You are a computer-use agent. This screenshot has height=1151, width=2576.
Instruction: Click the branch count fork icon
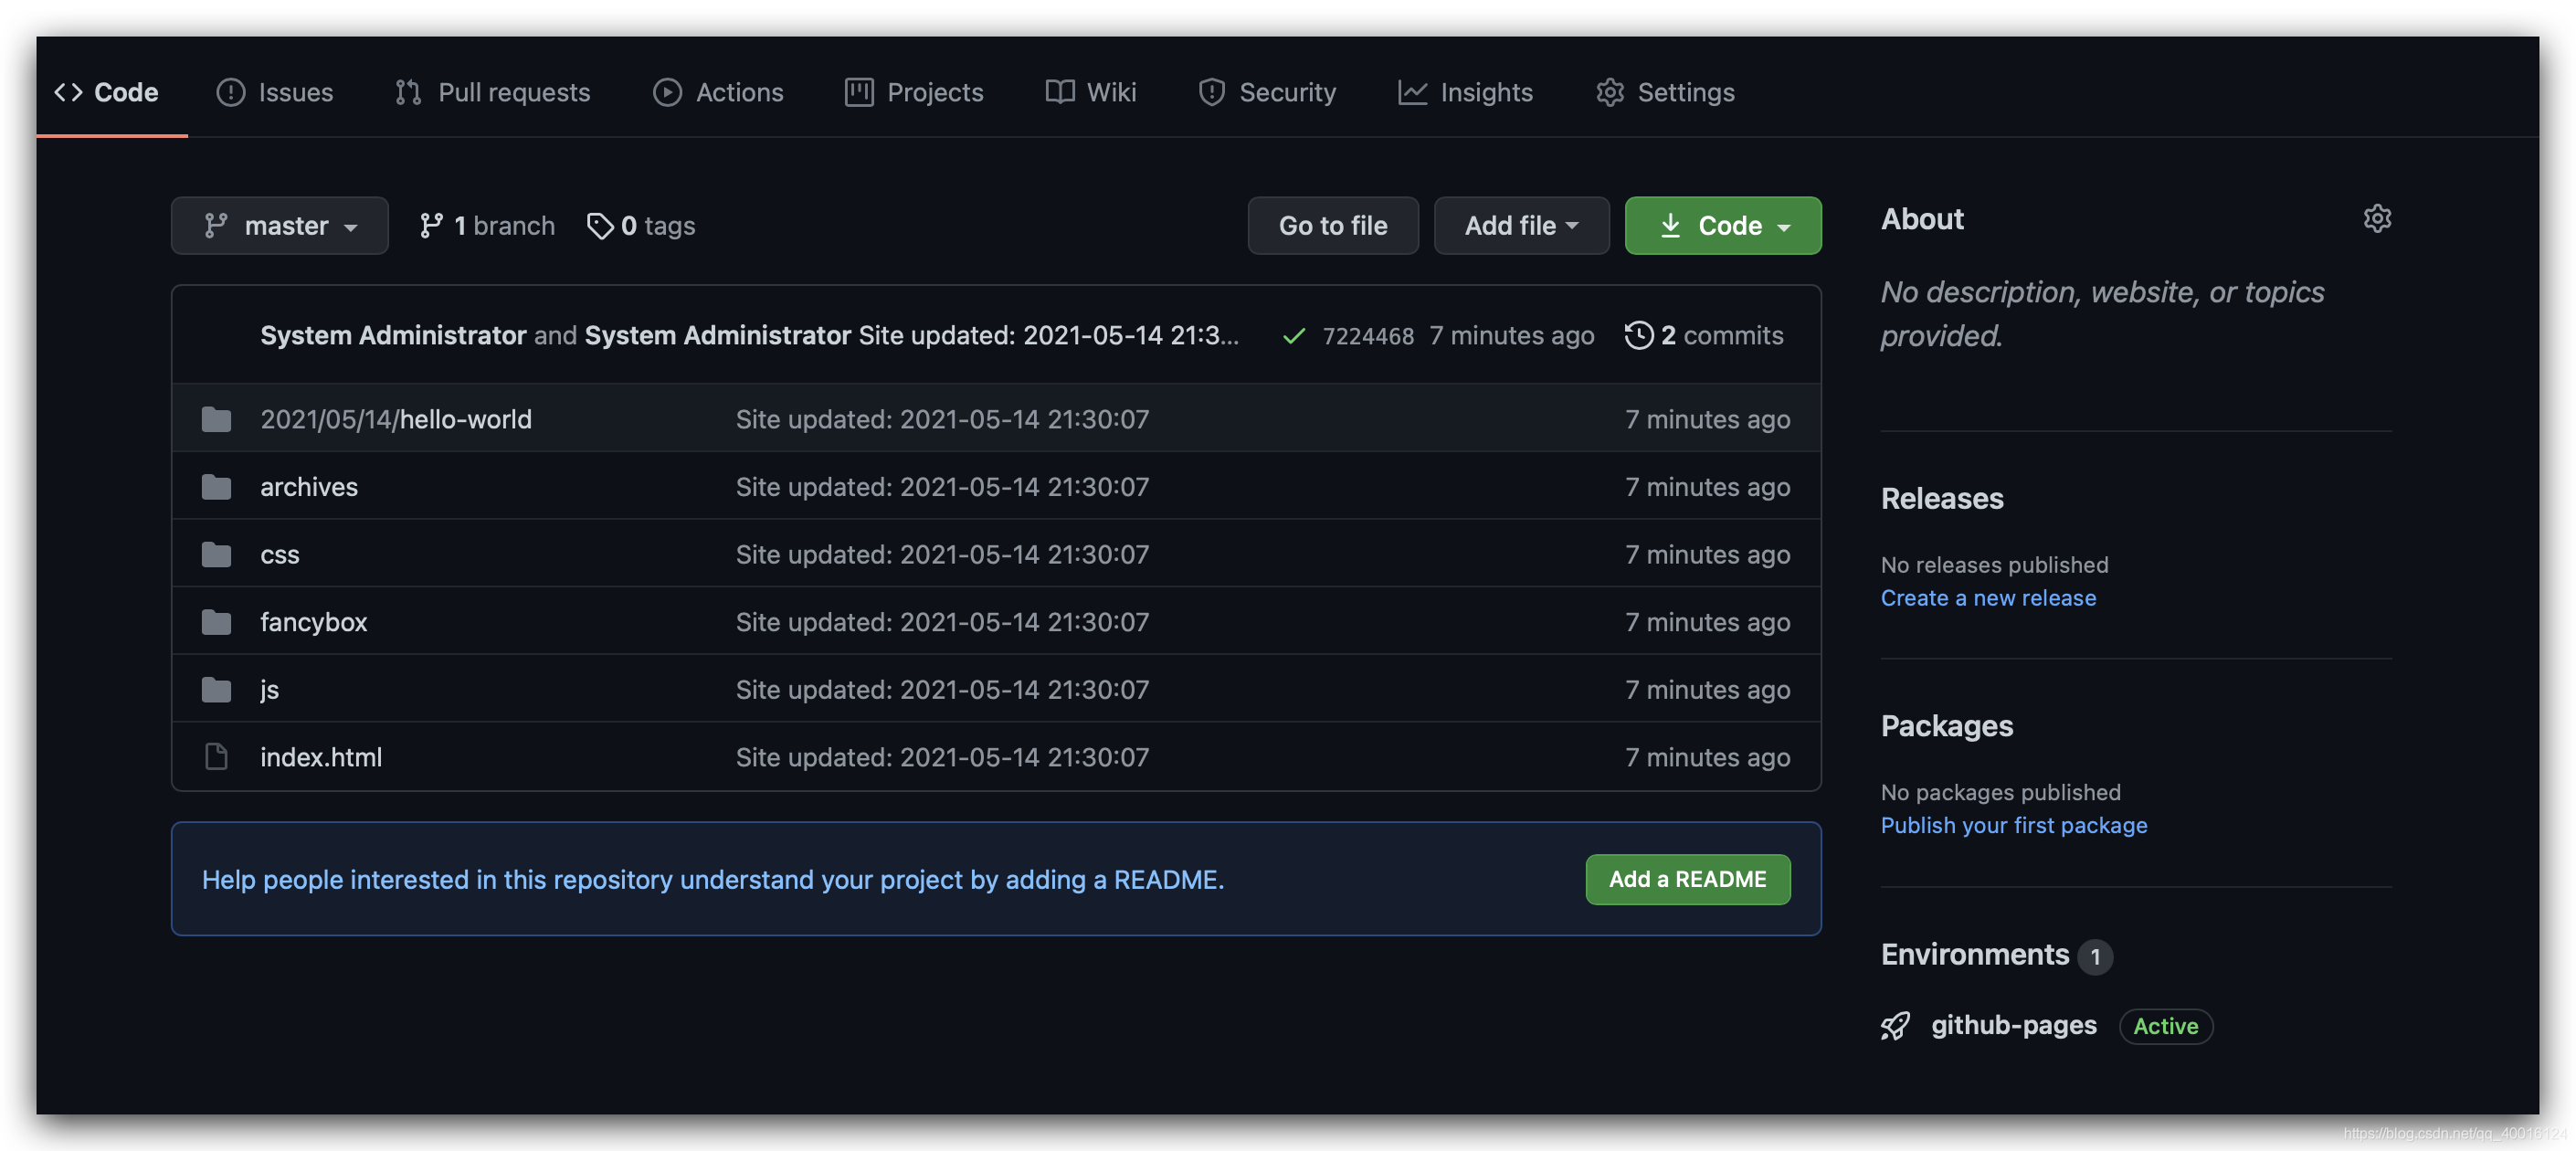click(x=431, y=226)
